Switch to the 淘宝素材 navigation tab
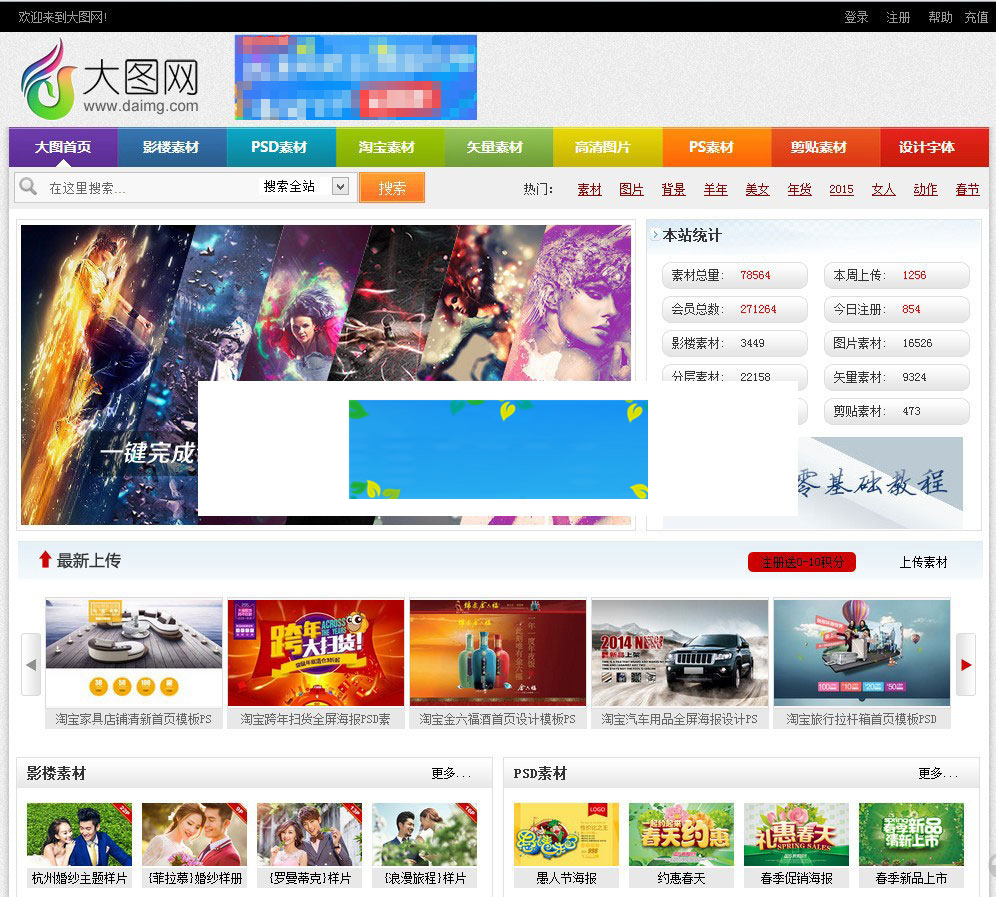The width and height of the screenshot is (996, 897). point(389,147)
